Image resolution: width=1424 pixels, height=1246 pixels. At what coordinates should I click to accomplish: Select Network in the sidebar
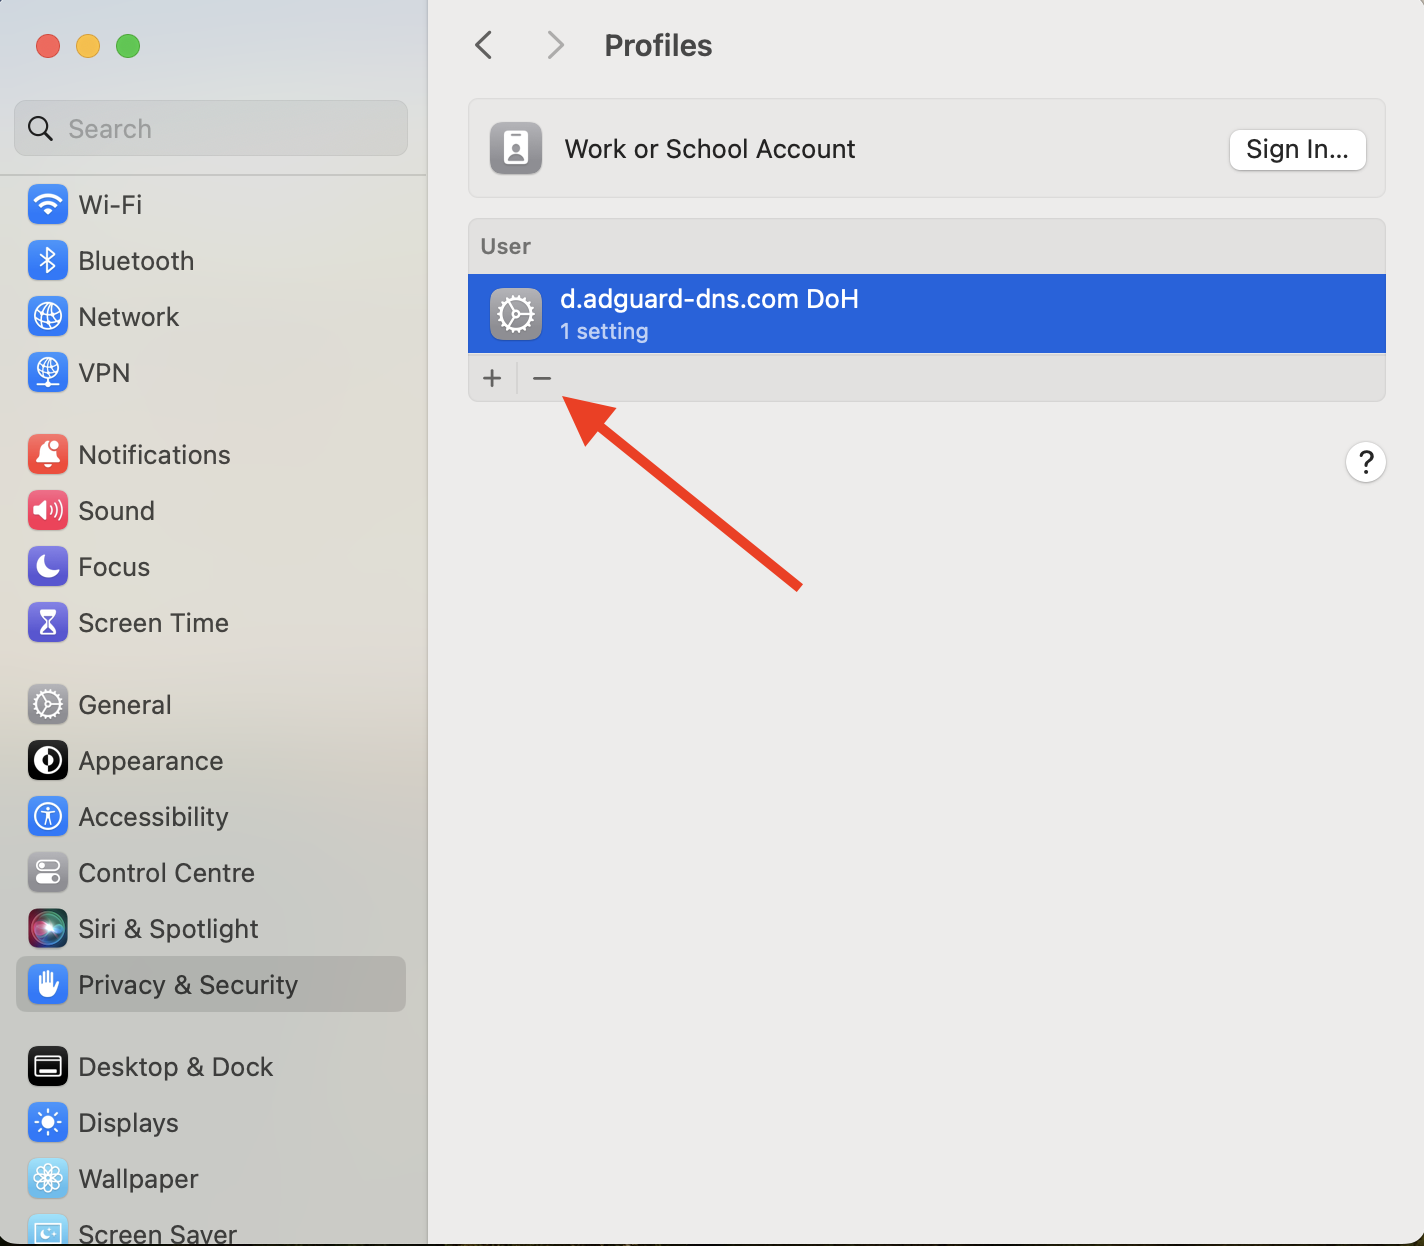pos(128,316)
